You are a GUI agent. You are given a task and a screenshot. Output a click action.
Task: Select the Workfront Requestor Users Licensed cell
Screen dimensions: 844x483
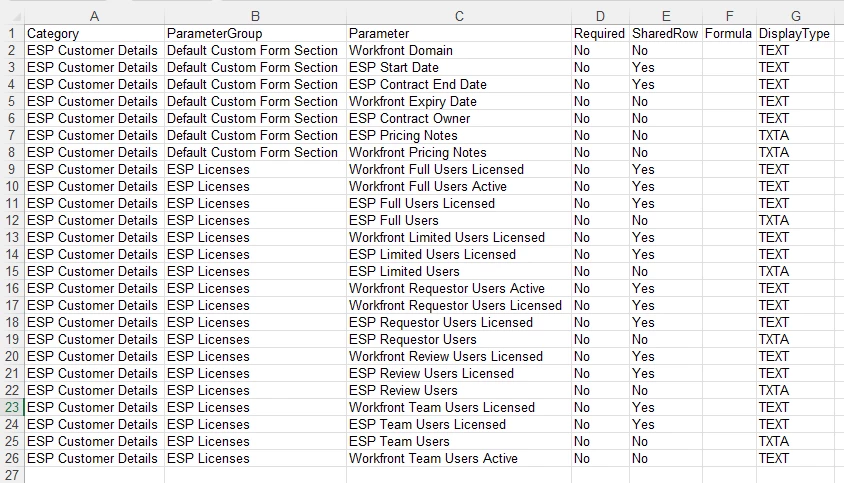pyautogui.click(x=459, y=305)
